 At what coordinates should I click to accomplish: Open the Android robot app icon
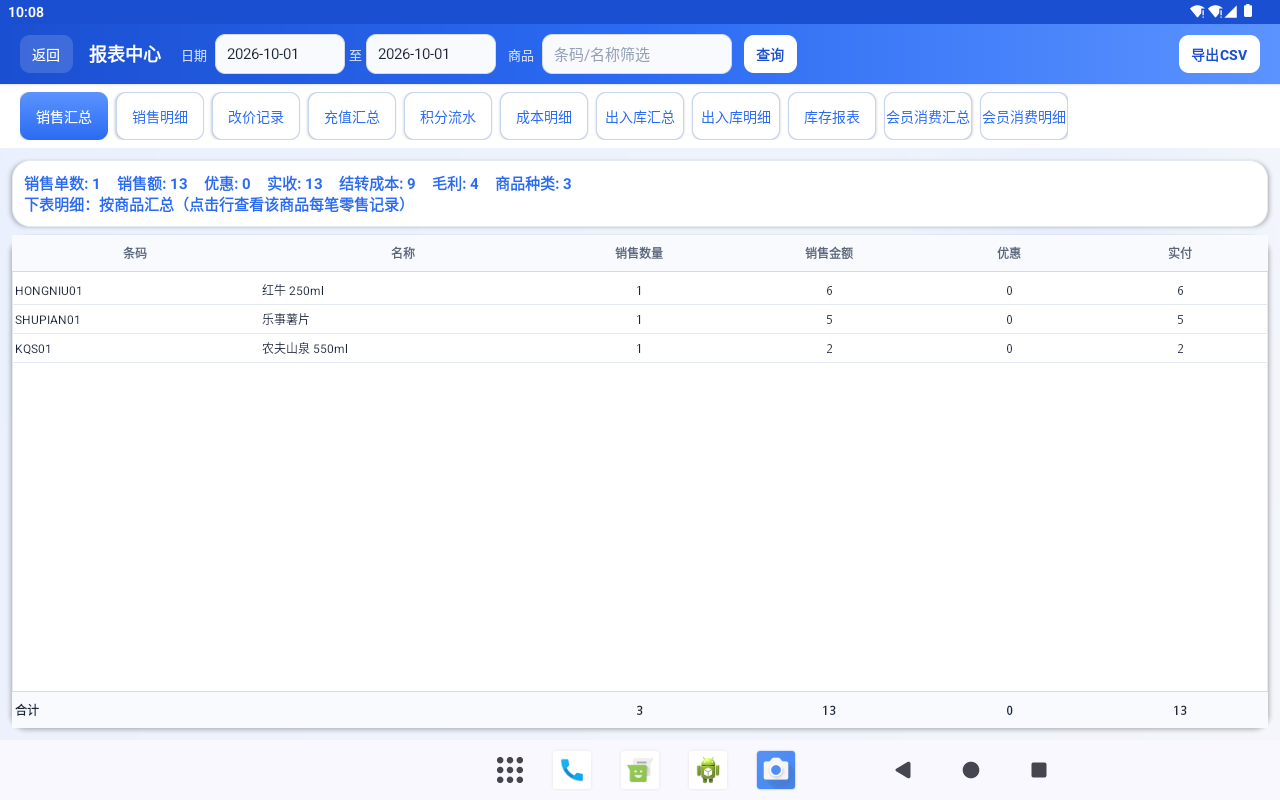pyautogui.click(x=708, y=770)
